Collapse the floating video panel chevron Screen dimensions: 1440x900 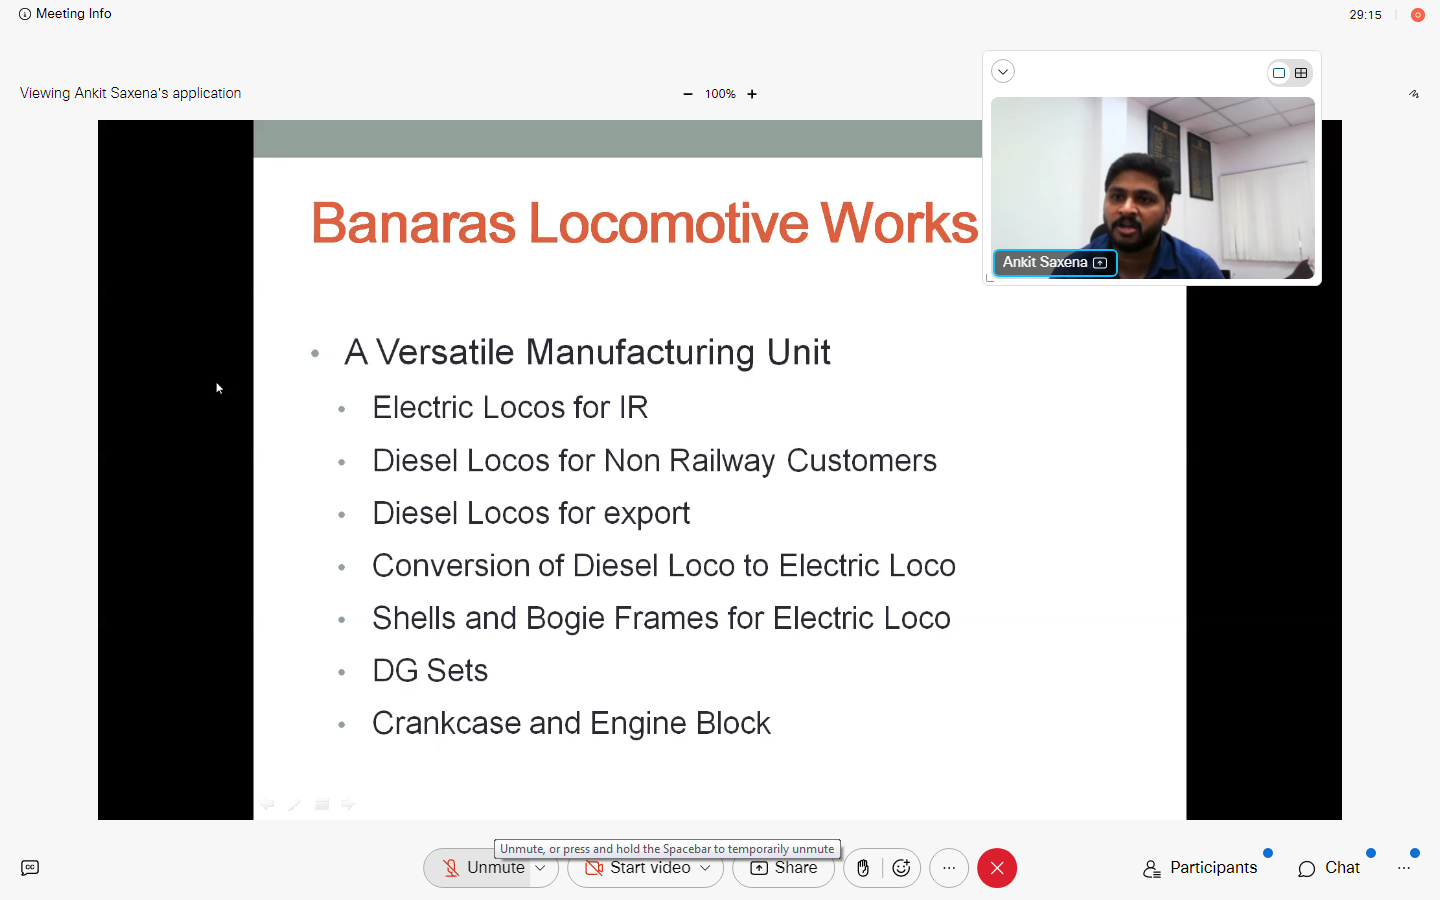tap(1003, 71)
